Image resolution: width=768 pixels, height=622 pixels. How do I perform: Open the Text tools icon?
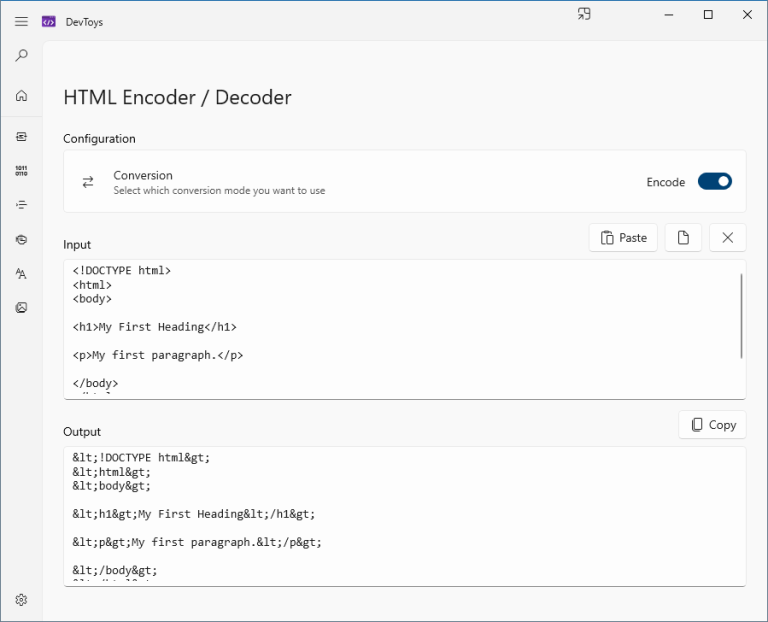tap(21, 273)
